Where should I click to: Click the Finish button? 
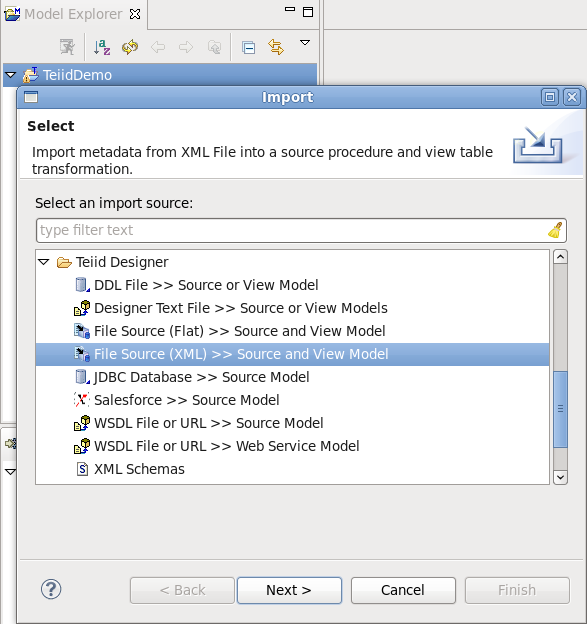pyautogui.click(x=517, y=590)
